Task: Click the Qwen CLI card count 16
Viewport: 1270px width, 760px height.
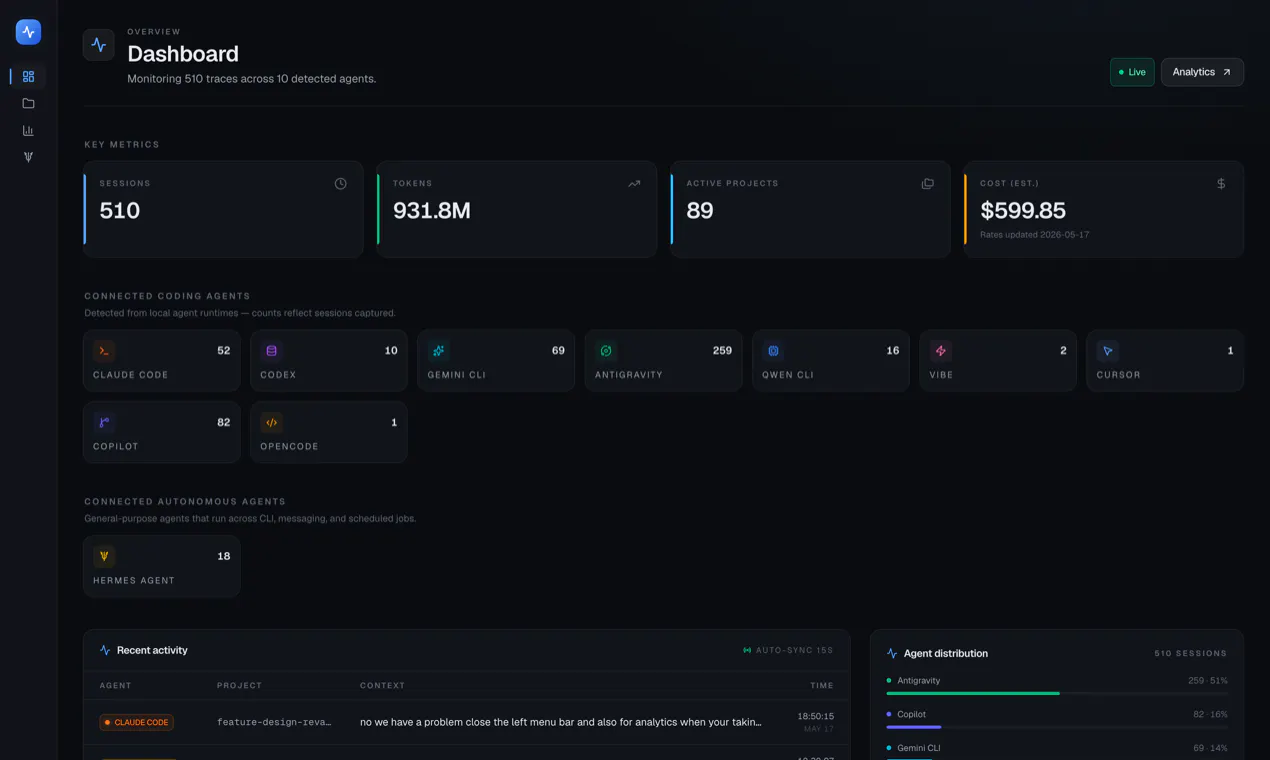Action: [892, 351]
